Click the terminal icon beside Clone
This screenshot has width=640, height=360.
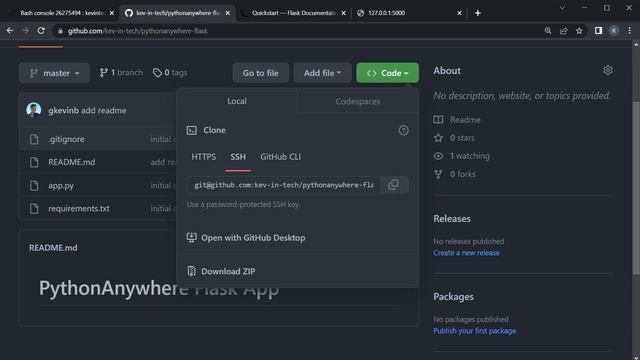(191, 130)
